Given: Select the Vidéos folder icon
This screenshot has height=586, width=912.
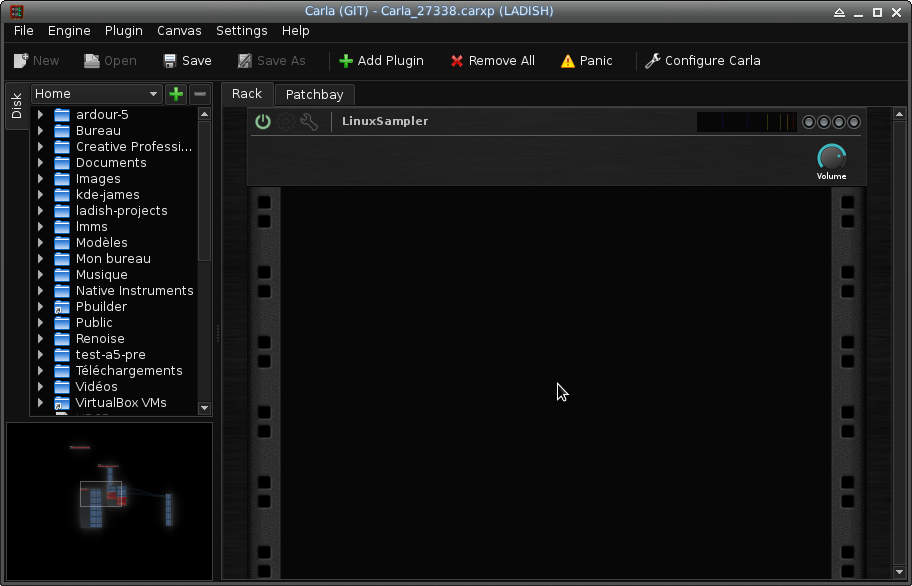Looking at the screenshot, I should click(x=62, y=387).
